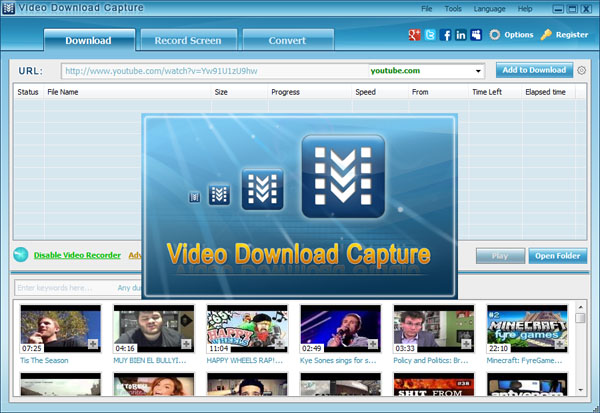The width and height of the screenshot is (600, 413).
Task: Click app logo icon in title bar
Action: (x=8, y=8)
